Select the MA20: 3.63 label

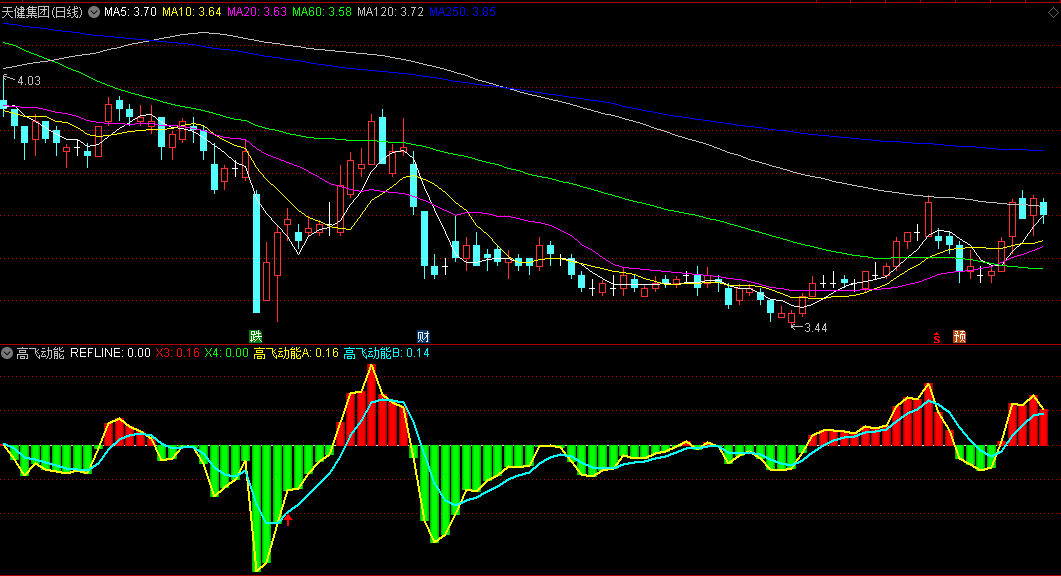(256, 12)
